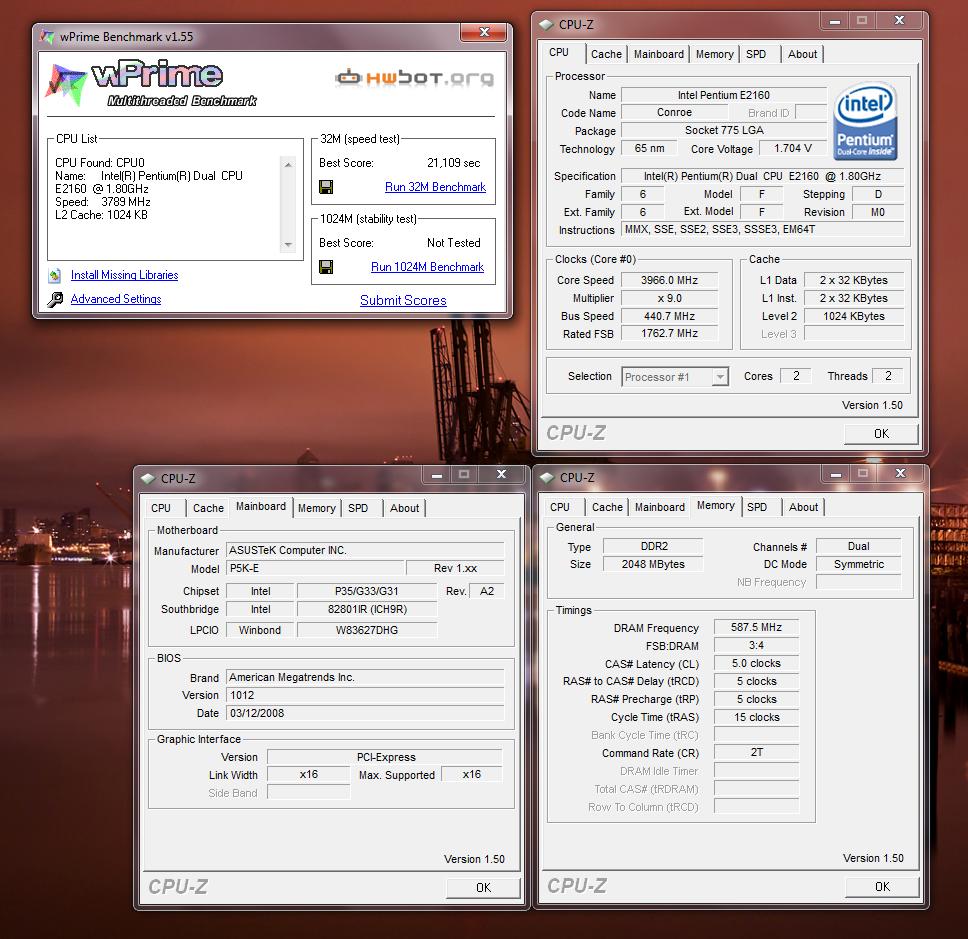This screenshot has width=968, height=939.
Task: Open About tab in Memory CPU-Z window
Action: (x=803, y=507)
